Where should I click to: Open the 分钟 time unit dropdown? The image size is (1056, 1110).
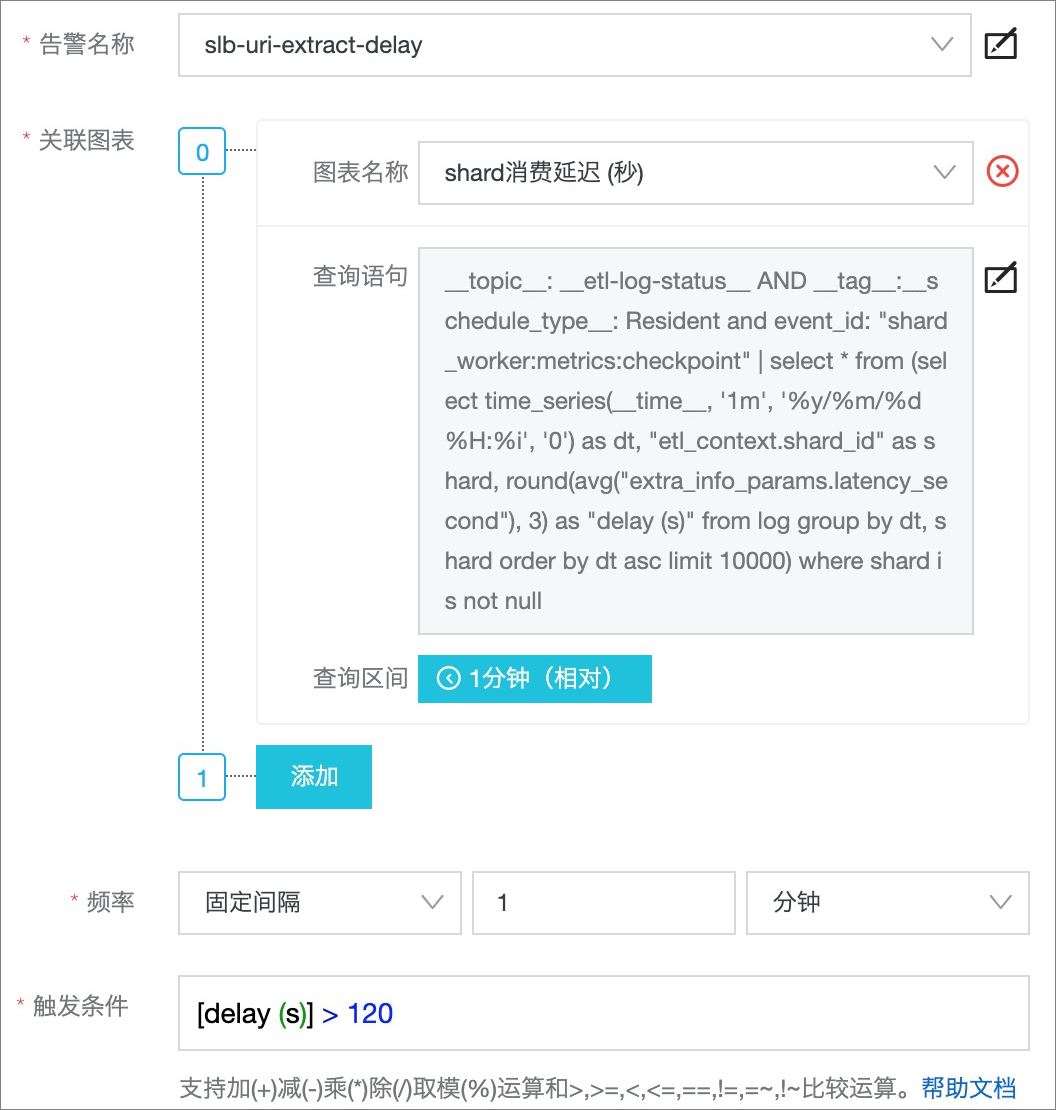tap(888, 903)
